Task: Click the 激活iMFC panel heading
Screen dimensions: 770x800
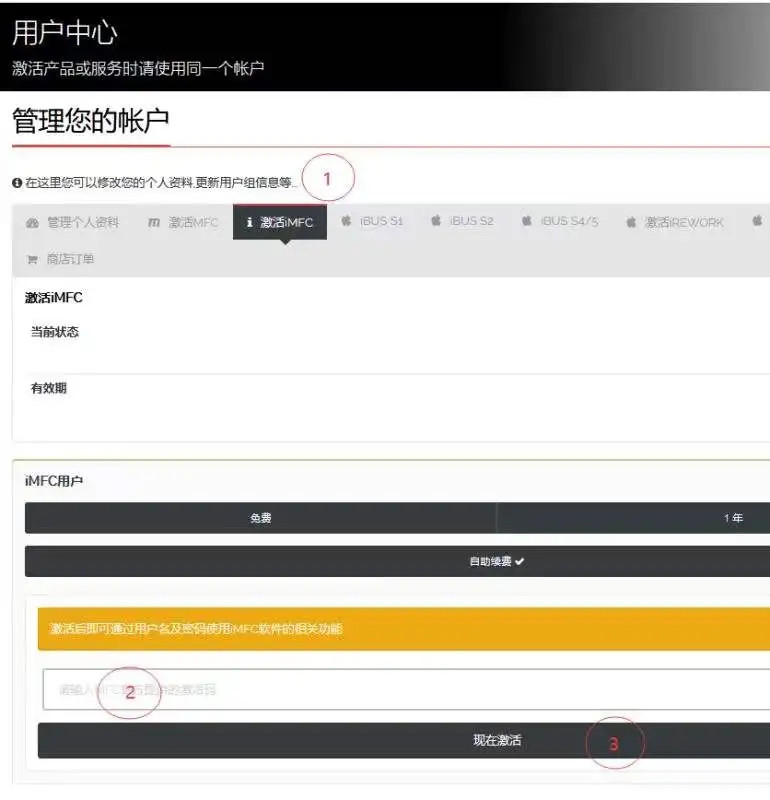Action: coord(54,297)
